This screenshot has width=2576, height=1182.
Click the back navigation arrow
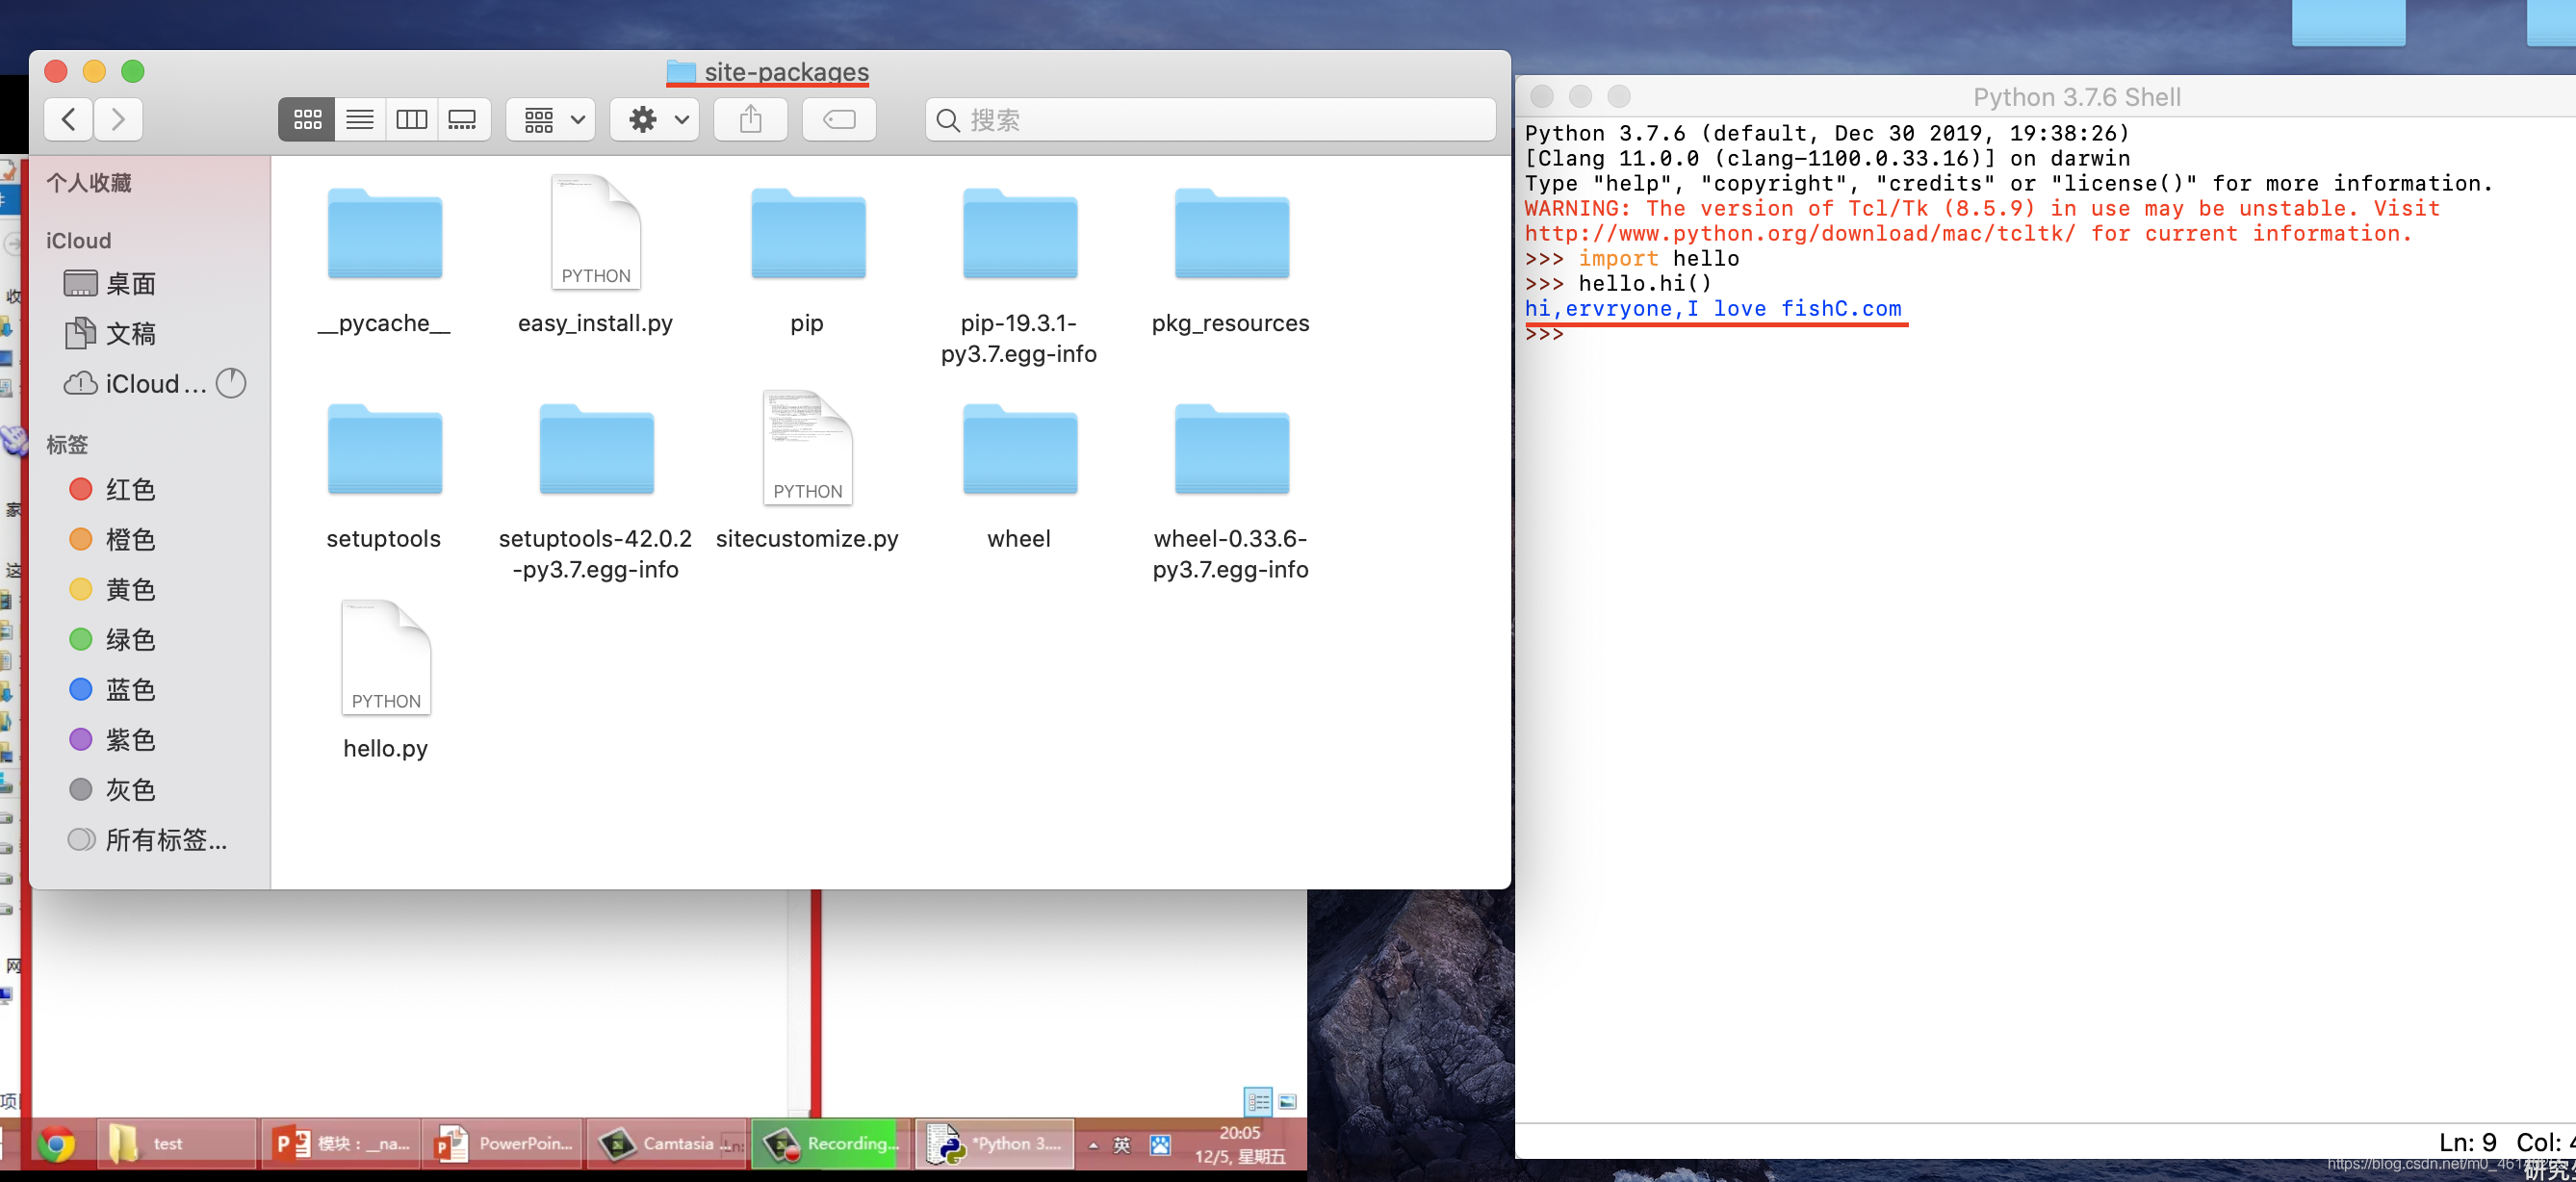click(69, 116)
